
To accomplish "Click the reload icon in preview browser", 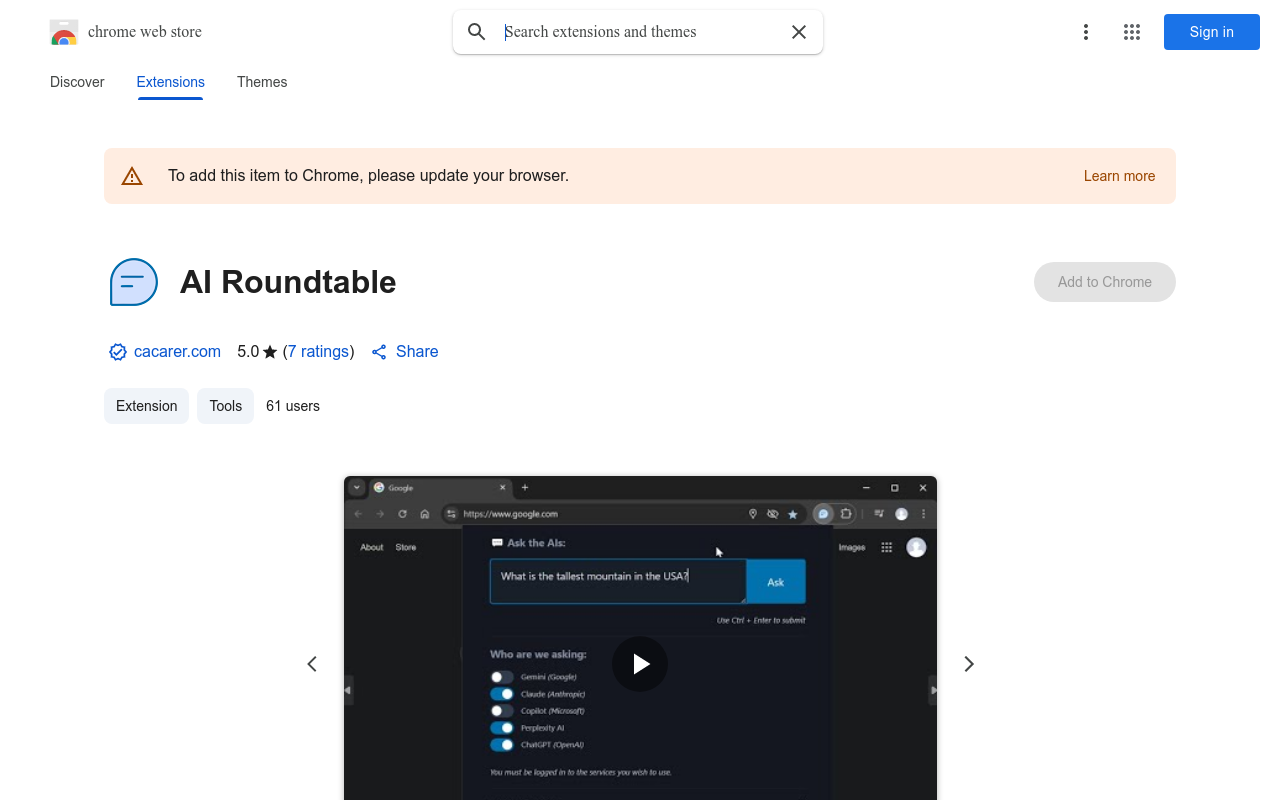I will 402,514.
